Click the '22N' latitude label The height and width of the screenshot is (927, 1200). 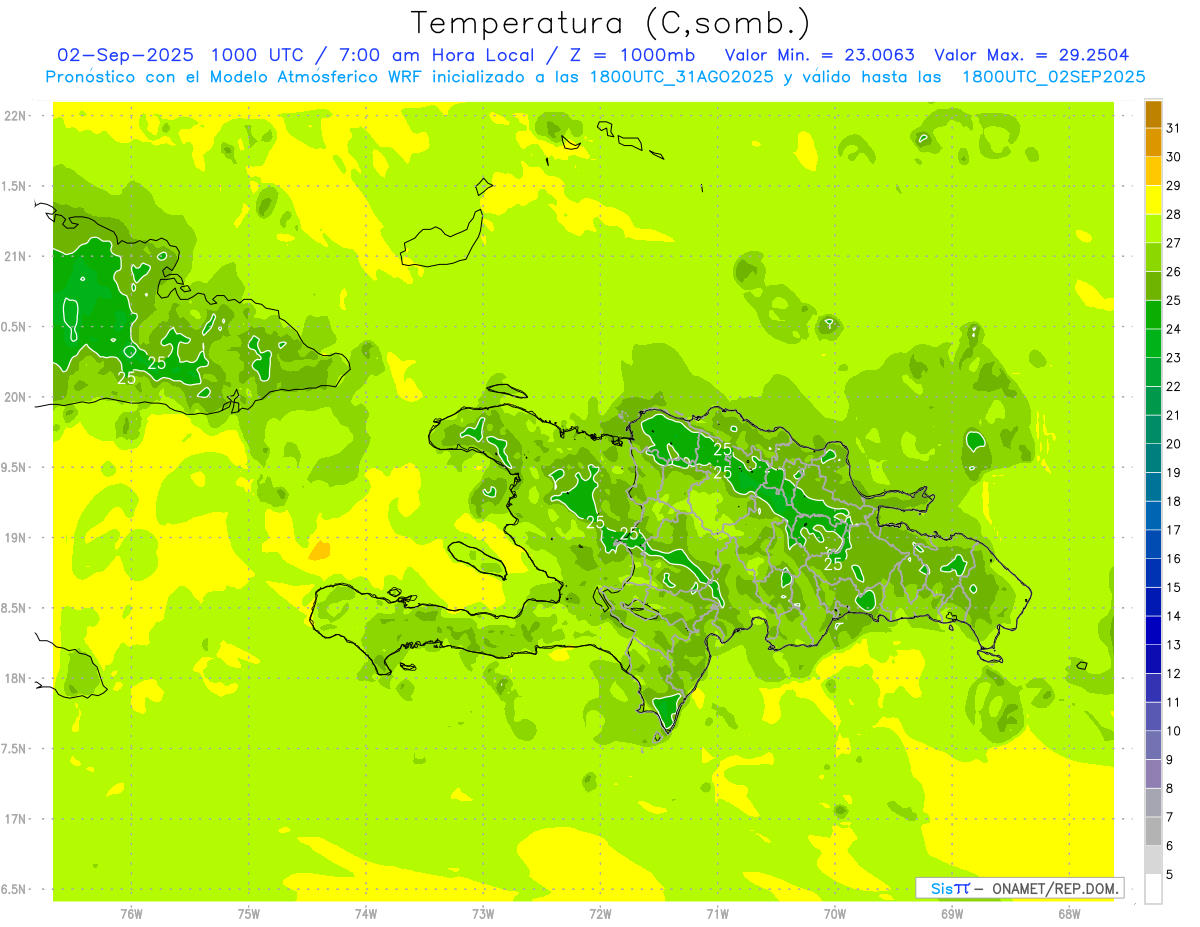point(15,116)
